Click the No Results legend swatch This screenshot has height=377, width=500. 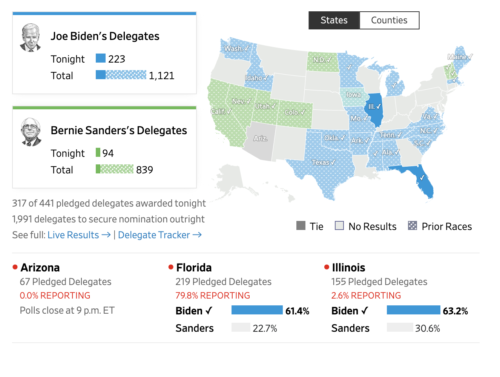339,226
